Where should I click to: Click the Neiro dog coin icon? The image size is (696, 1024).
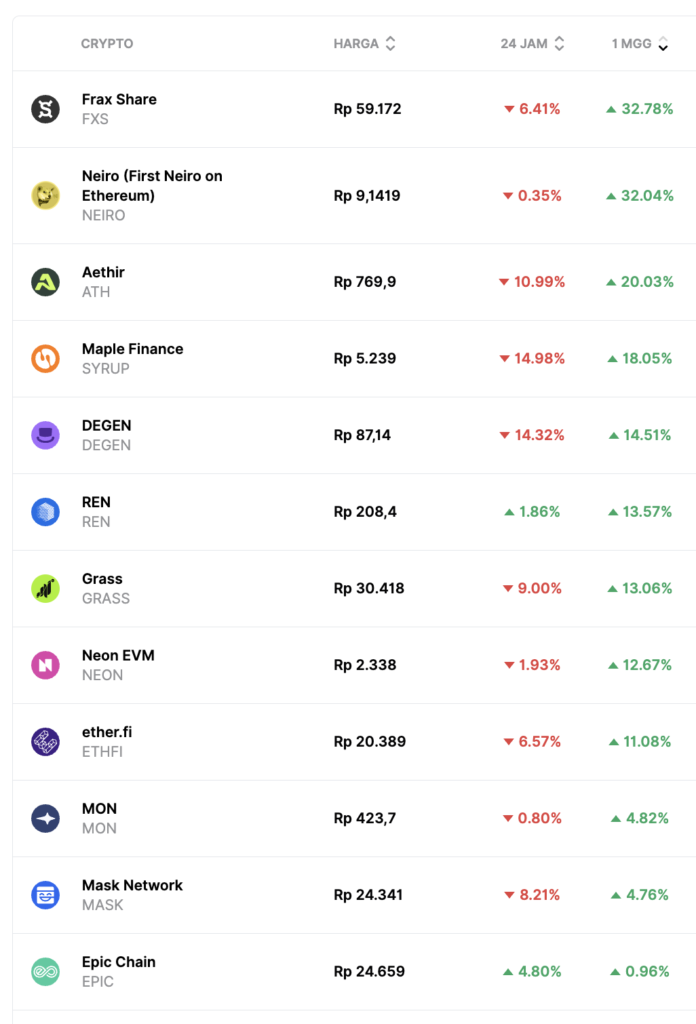(x=46, y=195)
